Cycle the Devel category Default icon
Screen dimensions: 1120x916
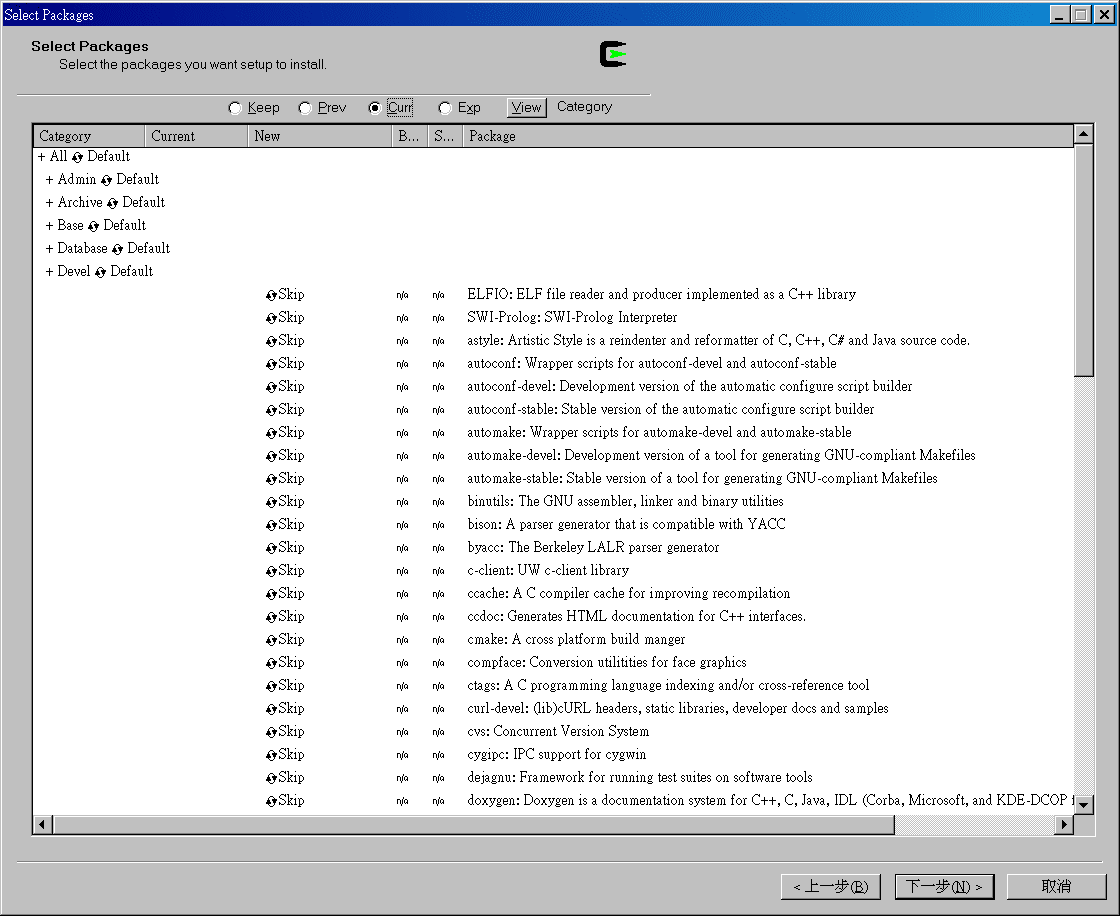tap(100, 272)
